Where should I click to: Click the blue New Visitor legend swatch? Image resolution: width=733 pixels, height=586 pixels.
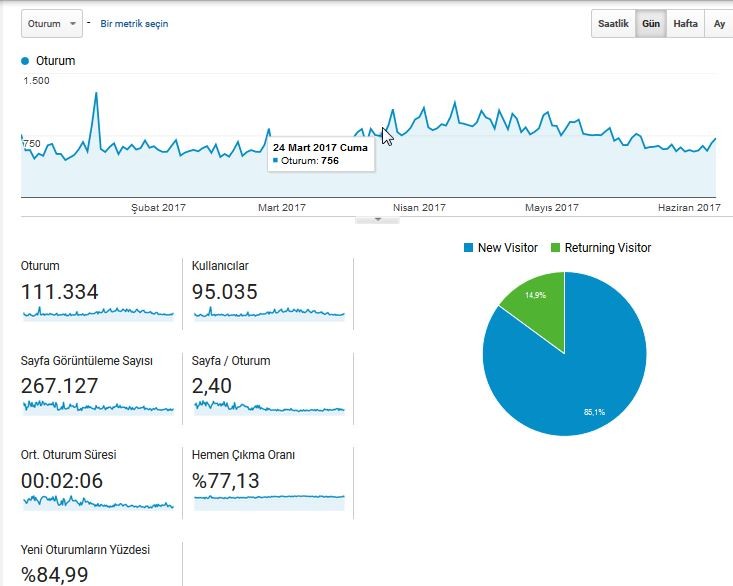click(x=468, y=248)
